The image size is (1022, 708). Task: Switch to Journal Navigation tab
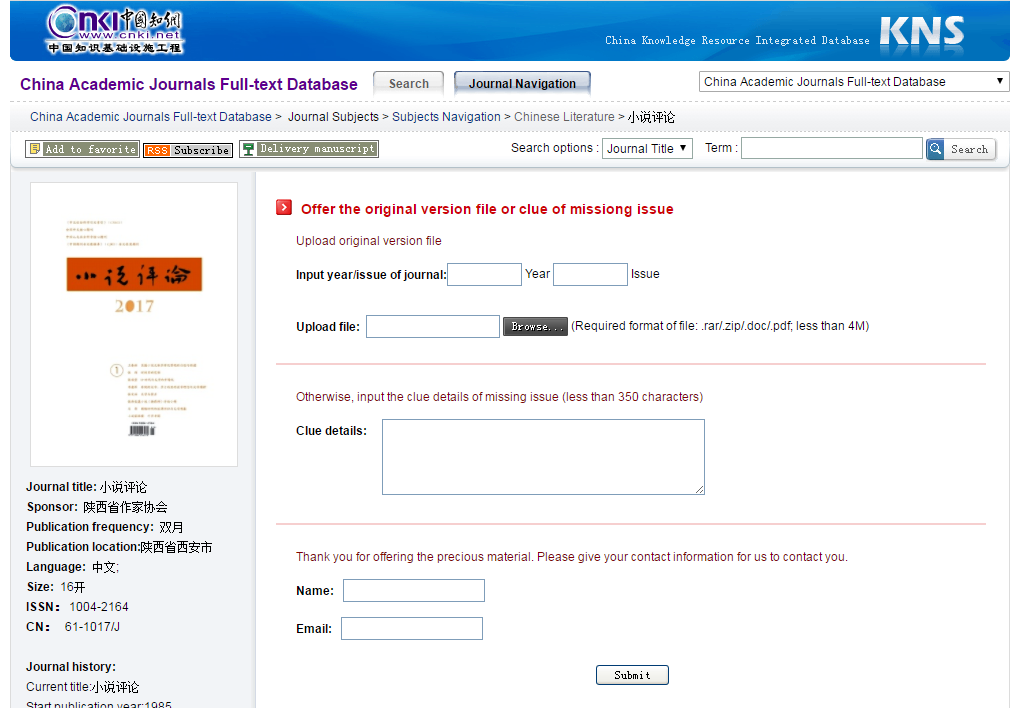[x=522, y=83]
